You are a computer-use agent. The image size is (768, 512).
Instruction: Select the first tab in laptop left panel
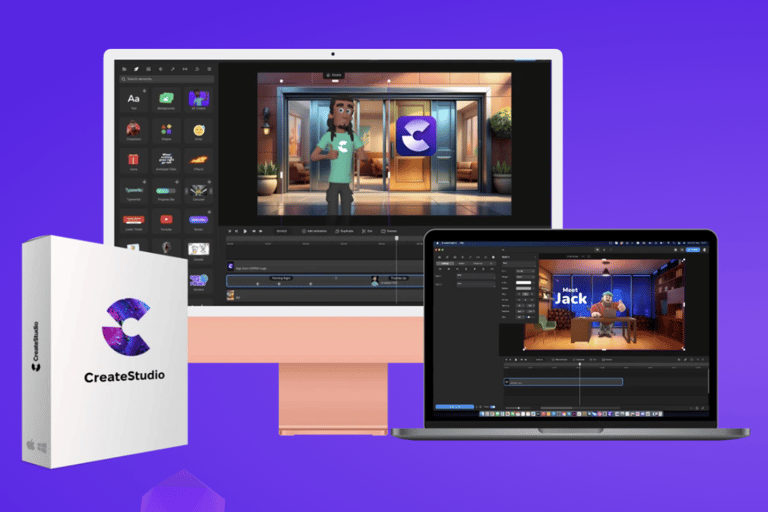(x=445, y=264)
